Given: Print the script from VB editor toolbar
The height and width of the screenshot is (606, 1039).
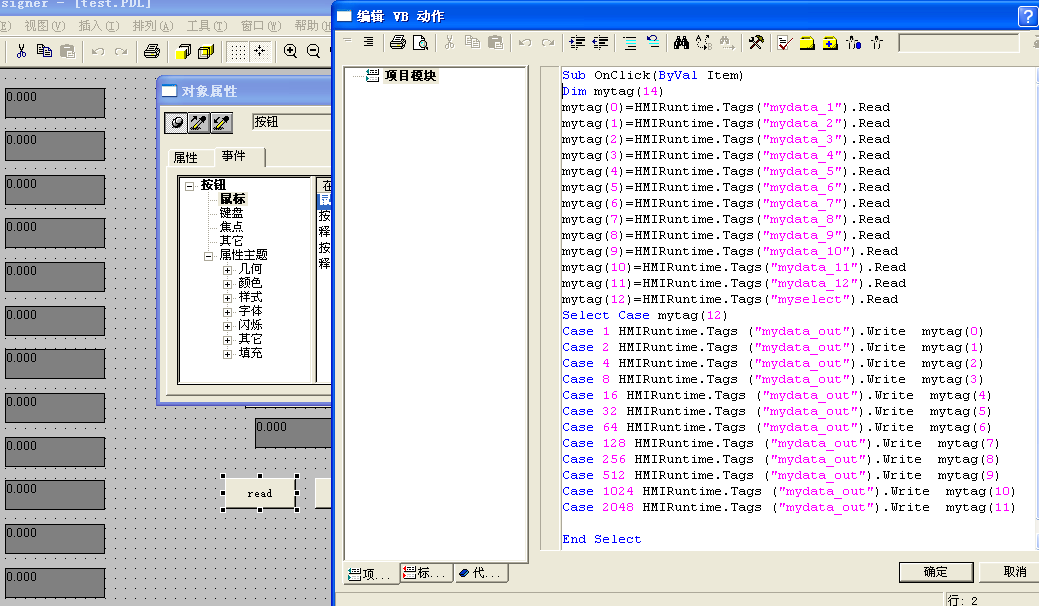Looking at the screenshot, I should [x=398, y=43].
